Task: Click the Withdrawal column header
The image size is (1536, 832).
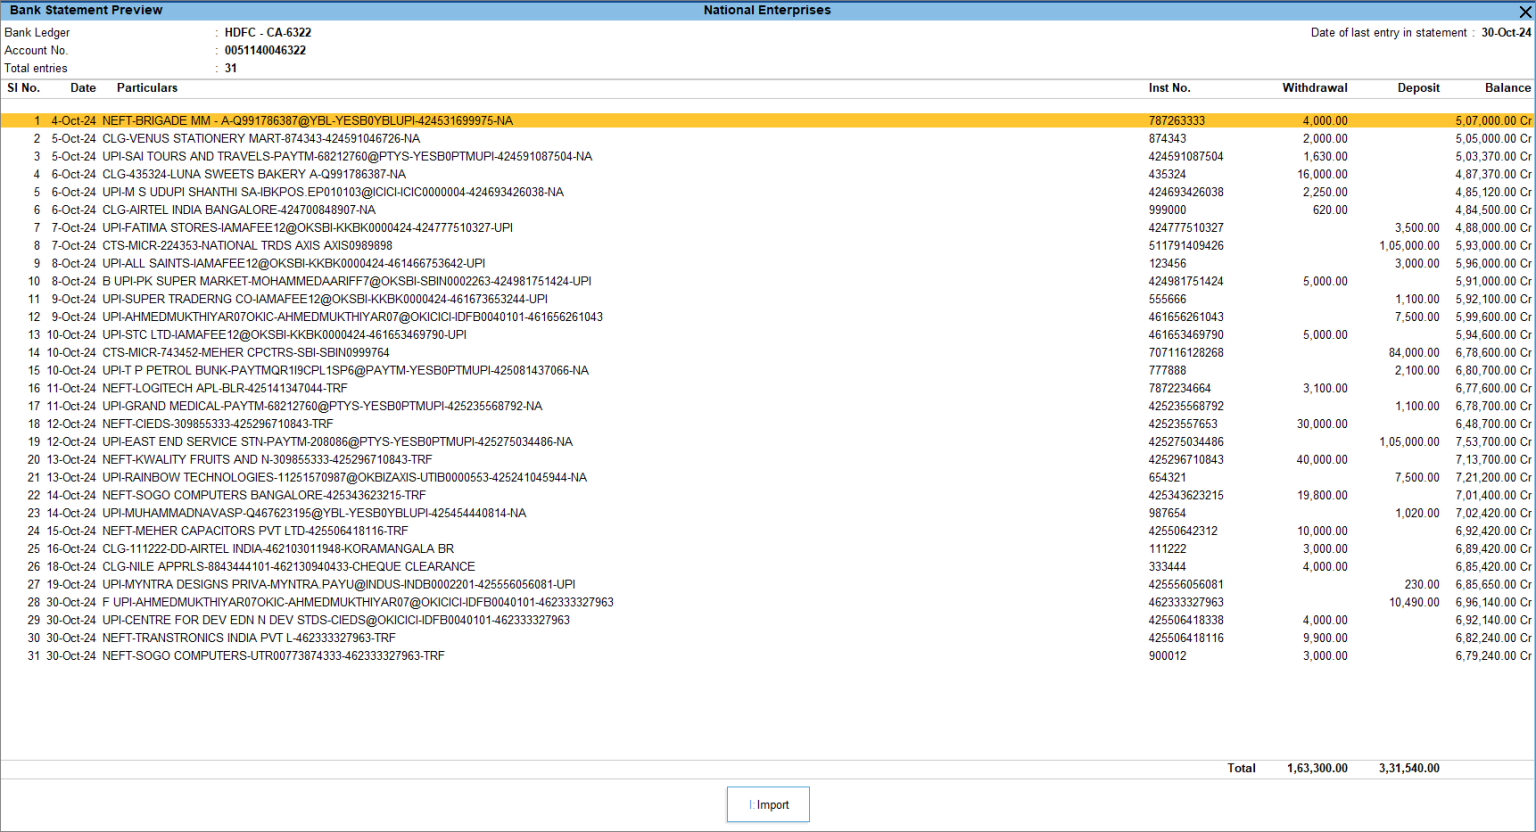Action: (1318, 88)
